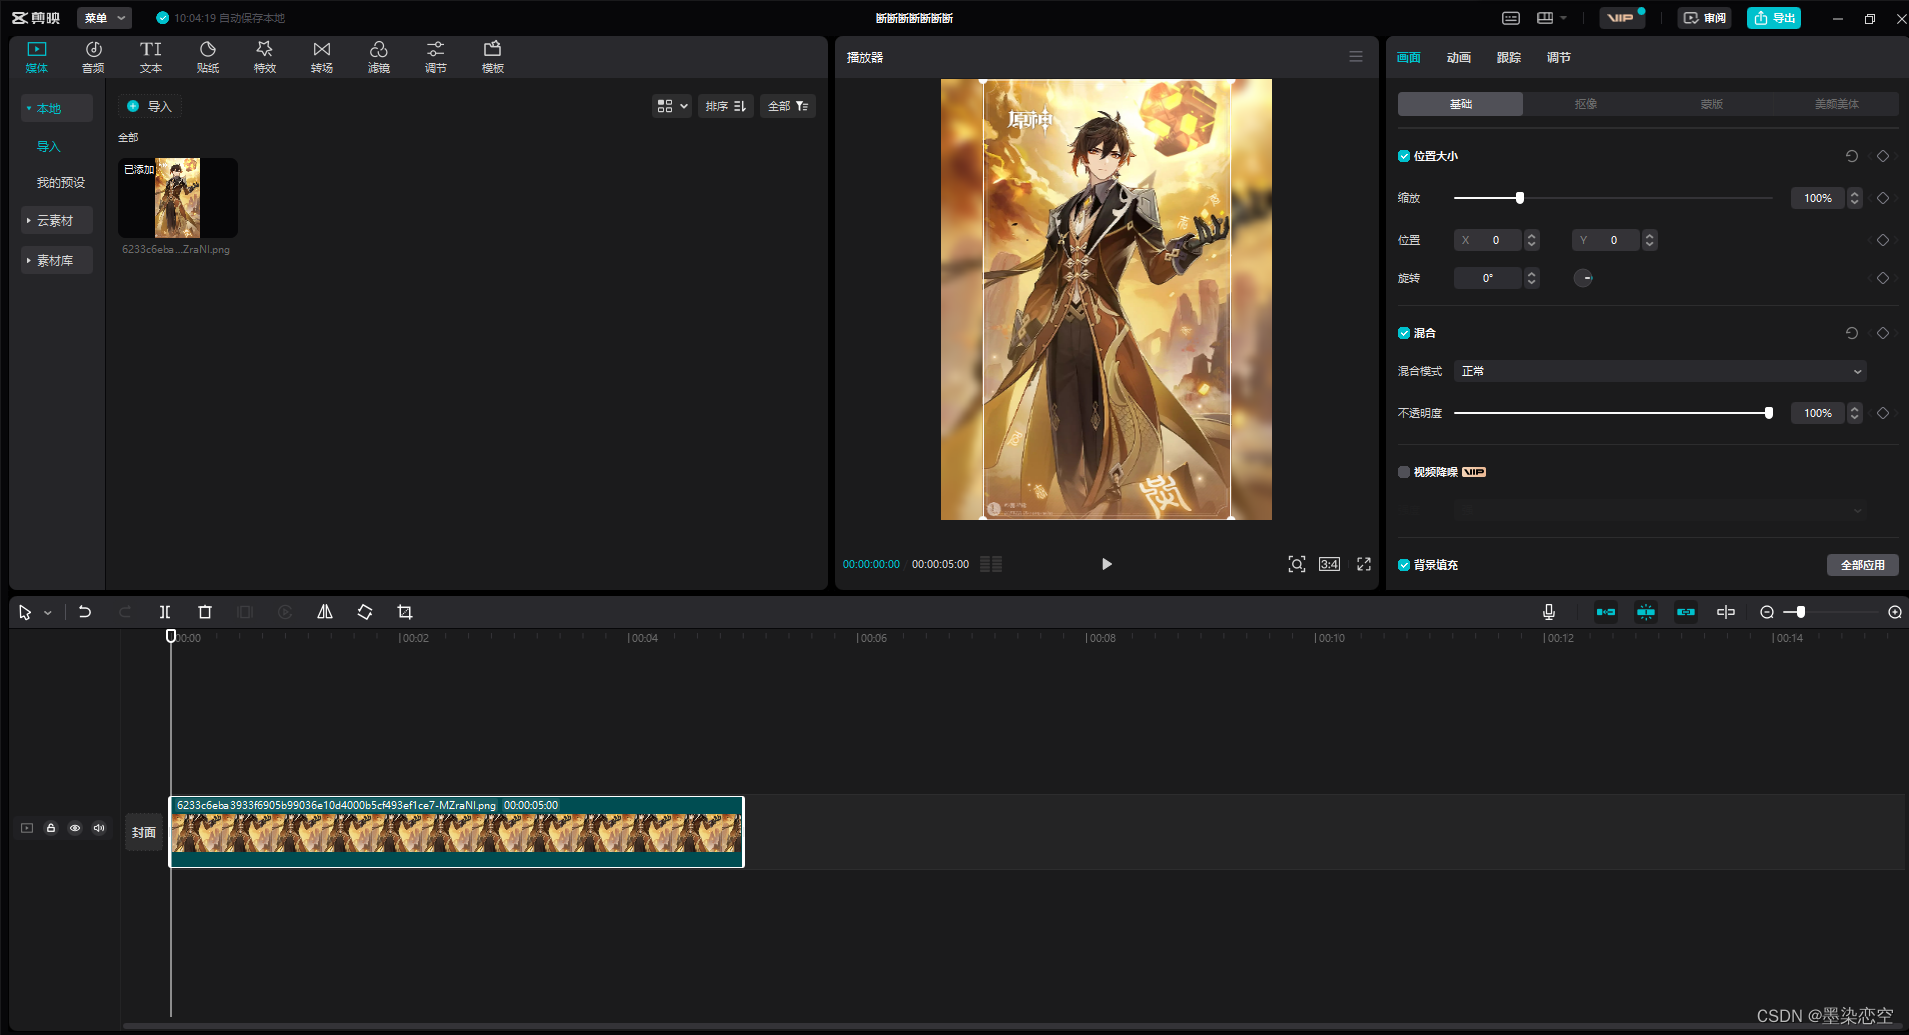This screenshot has height=1035, width=1909.
Task: Open the 菜单 dropdown menu
Action: (x=104, y=18)
